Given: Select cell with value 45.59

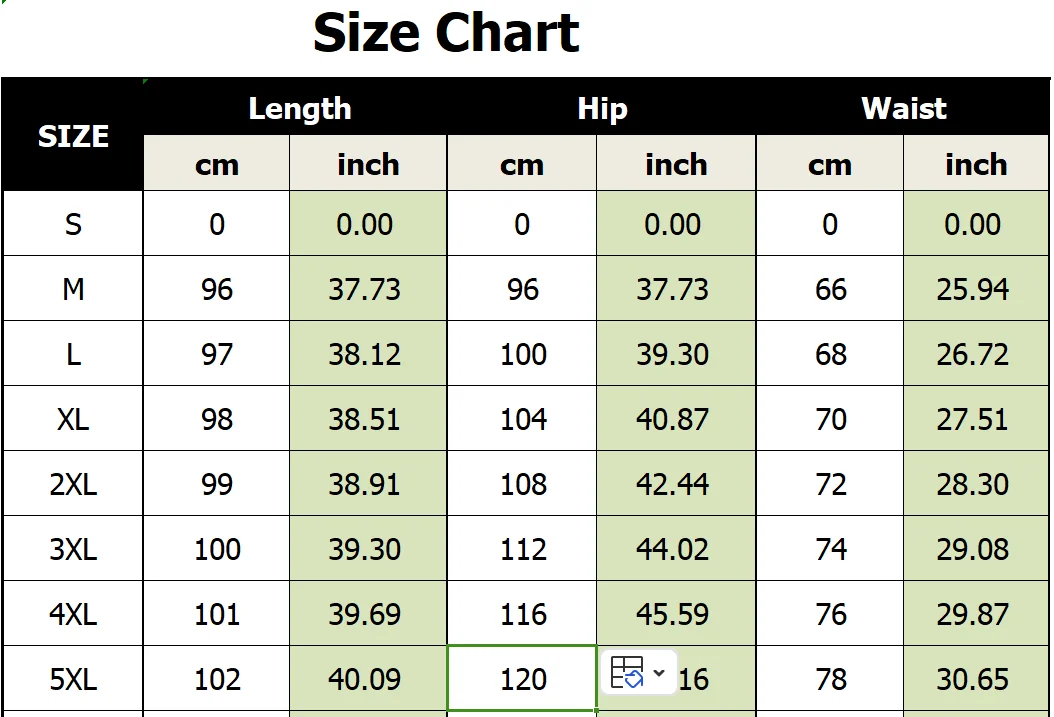Looking at the screenshot, I should pyautogui.click(x=673, y=614).
